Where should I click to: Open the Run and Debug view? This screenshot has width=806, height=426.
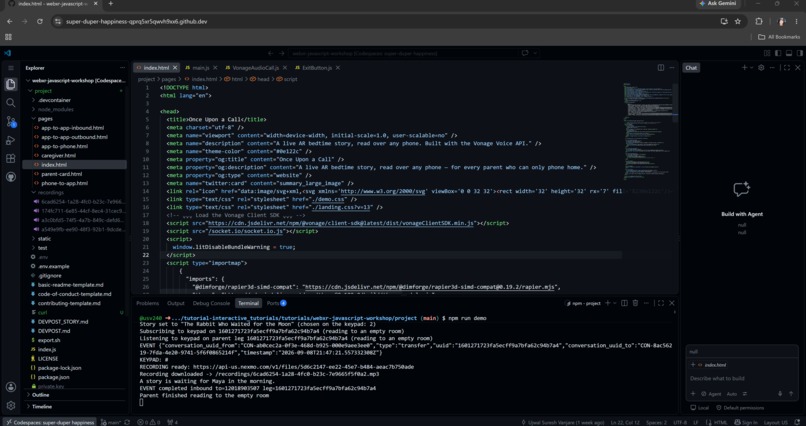pyautogui.click(x=10, y=140)
